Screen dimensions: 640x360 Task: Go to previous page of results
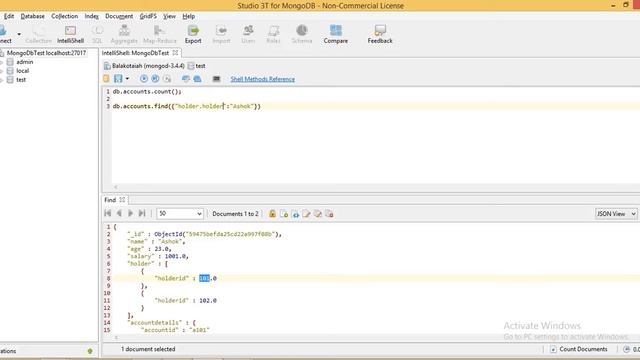tap(119, 213)
